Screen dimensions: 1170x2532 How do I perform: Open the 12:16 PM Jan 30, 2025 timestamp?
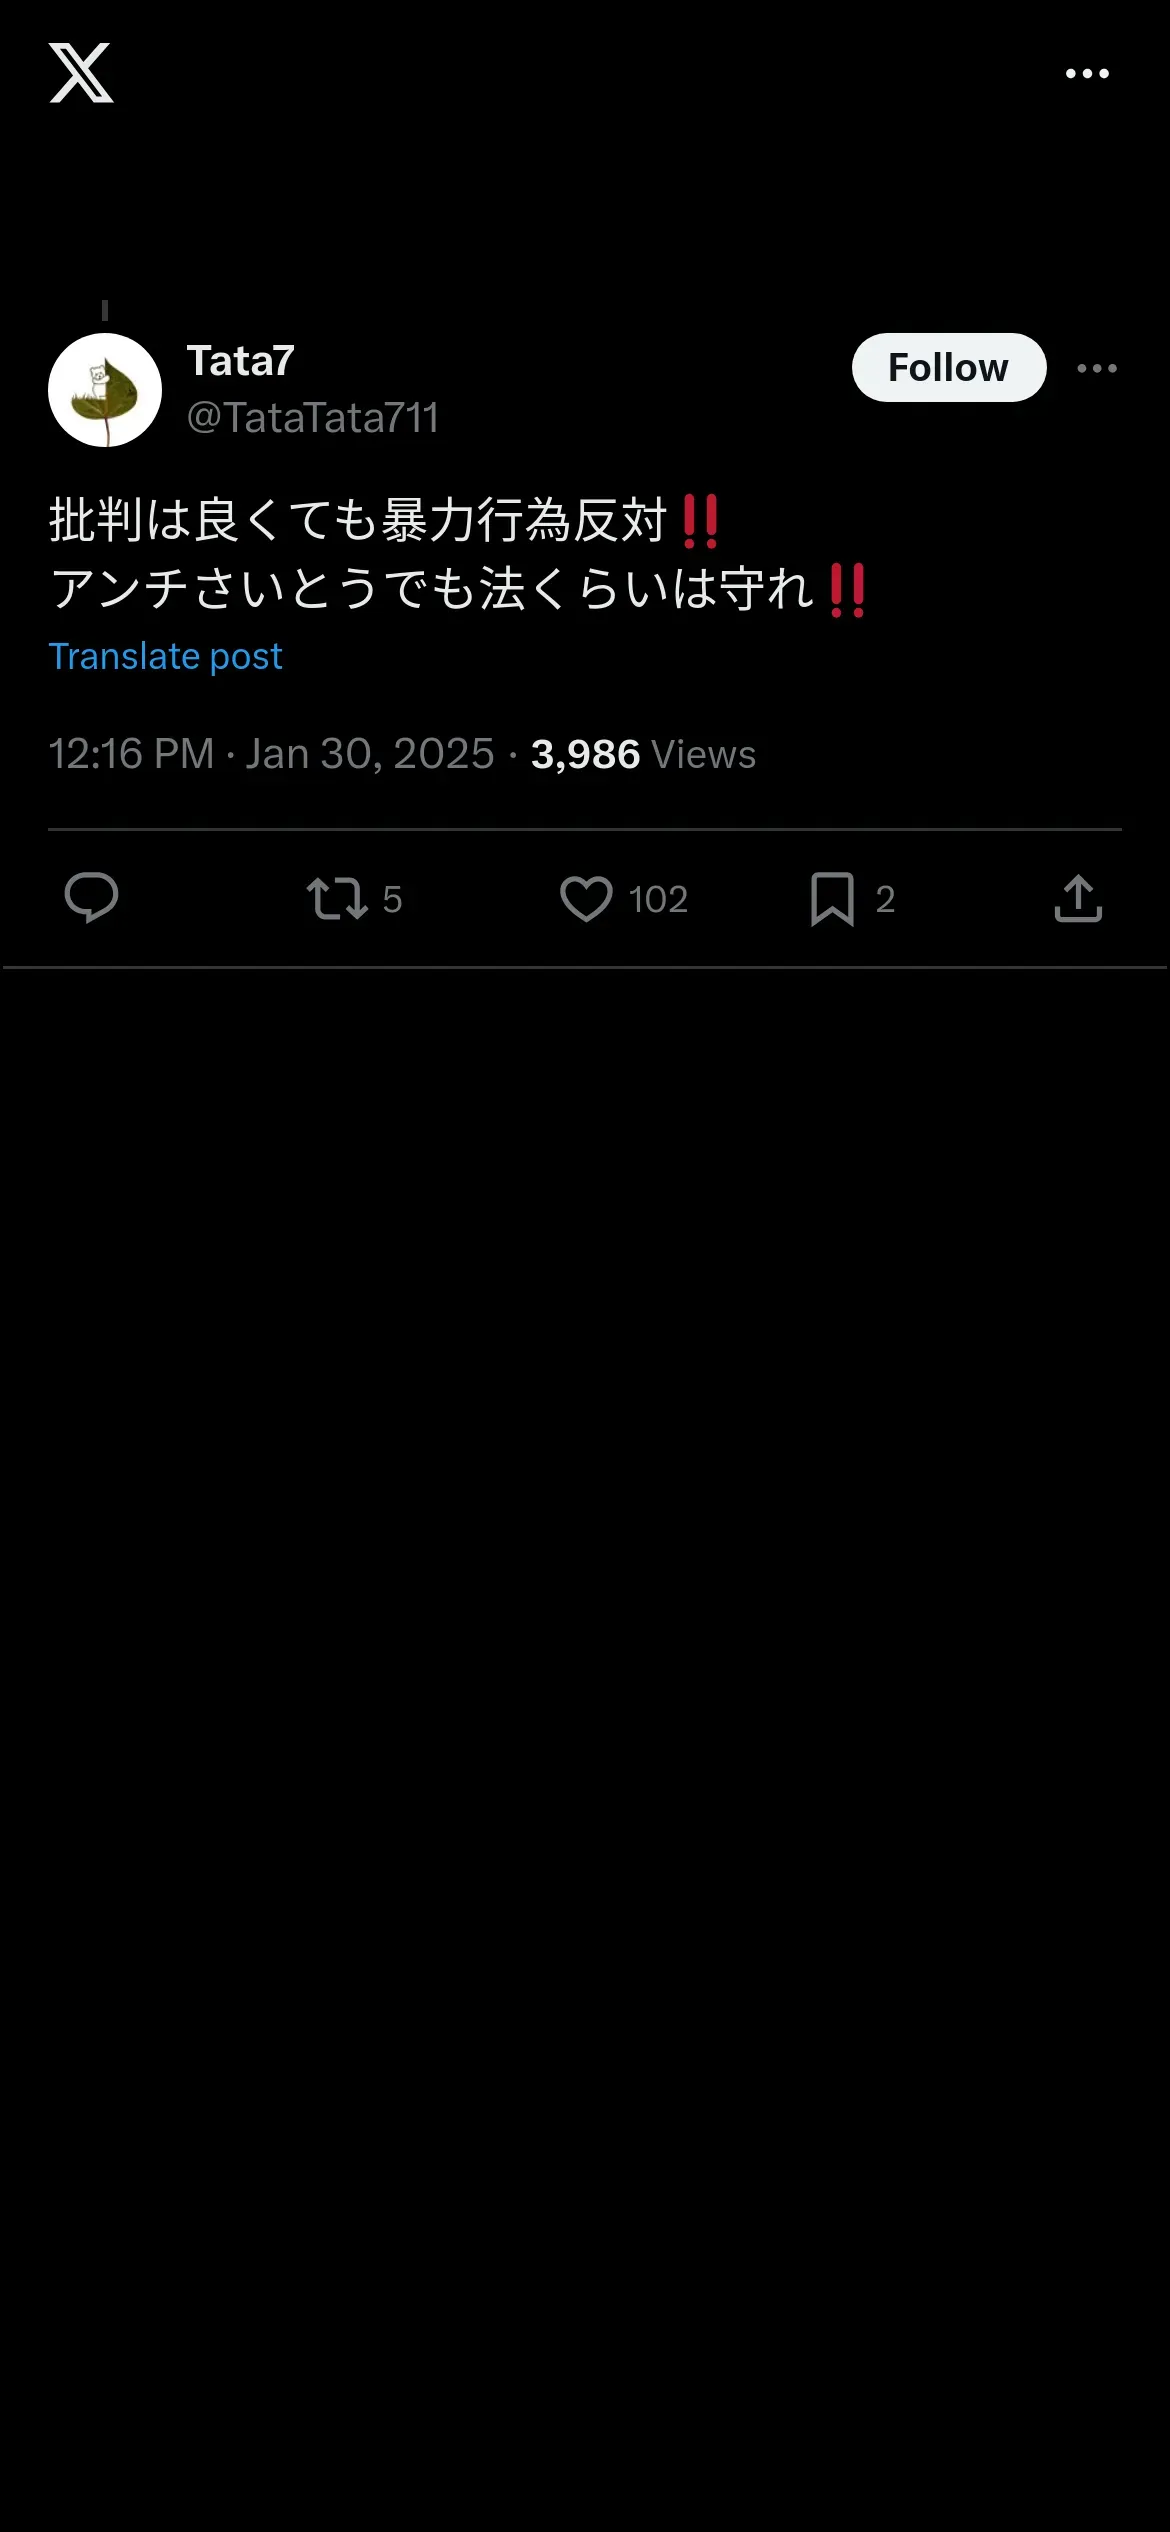tap(271, 754)
